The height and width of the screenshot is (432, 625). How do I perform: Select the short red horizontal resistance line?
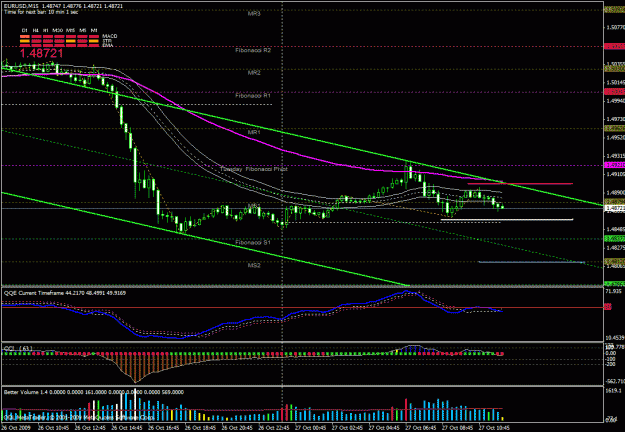(x=520, y=184)
